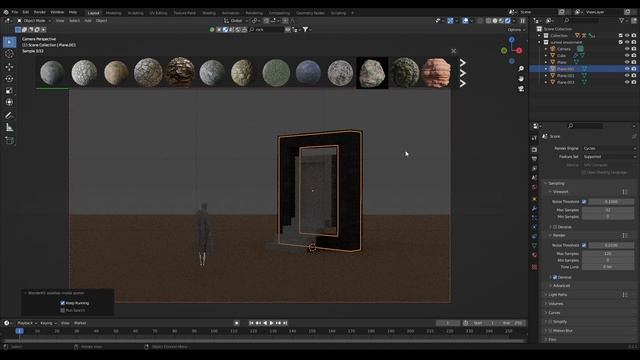Open the Material properties tab icon
The height and width of the screenshot is (360, 640).
click(534, 255)
